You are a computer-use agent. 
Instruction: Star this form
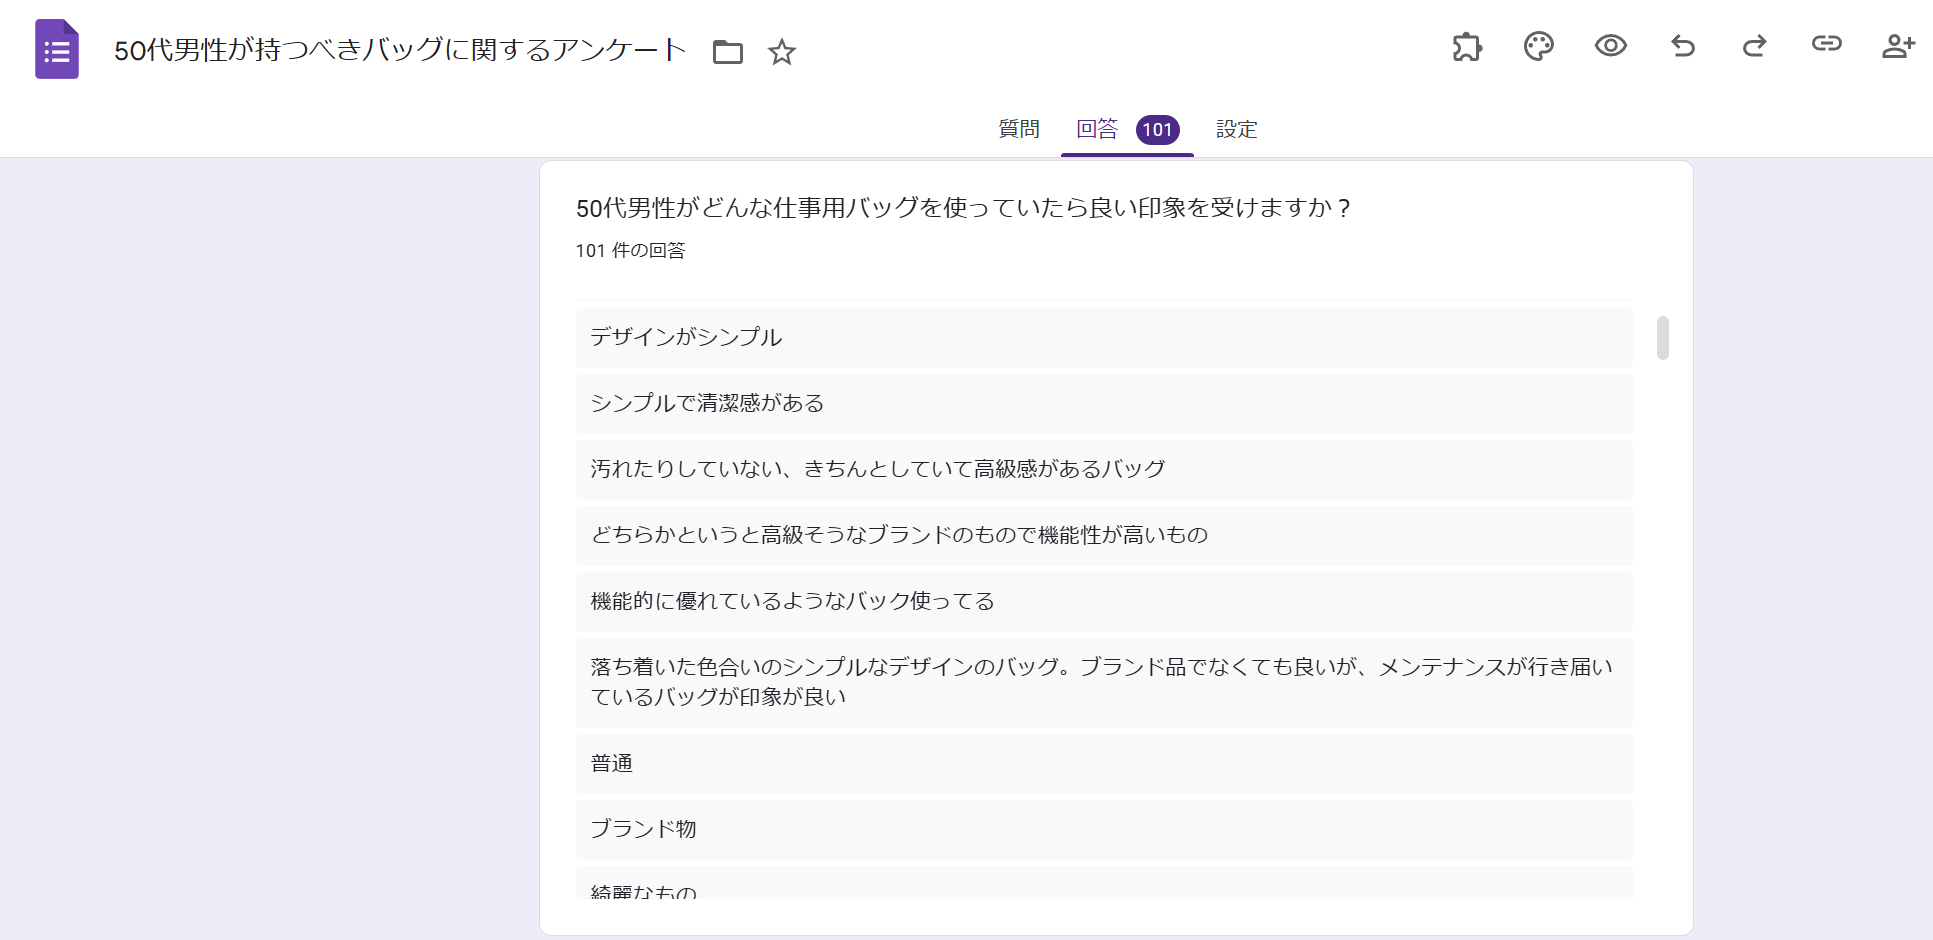tap(782, 51)
